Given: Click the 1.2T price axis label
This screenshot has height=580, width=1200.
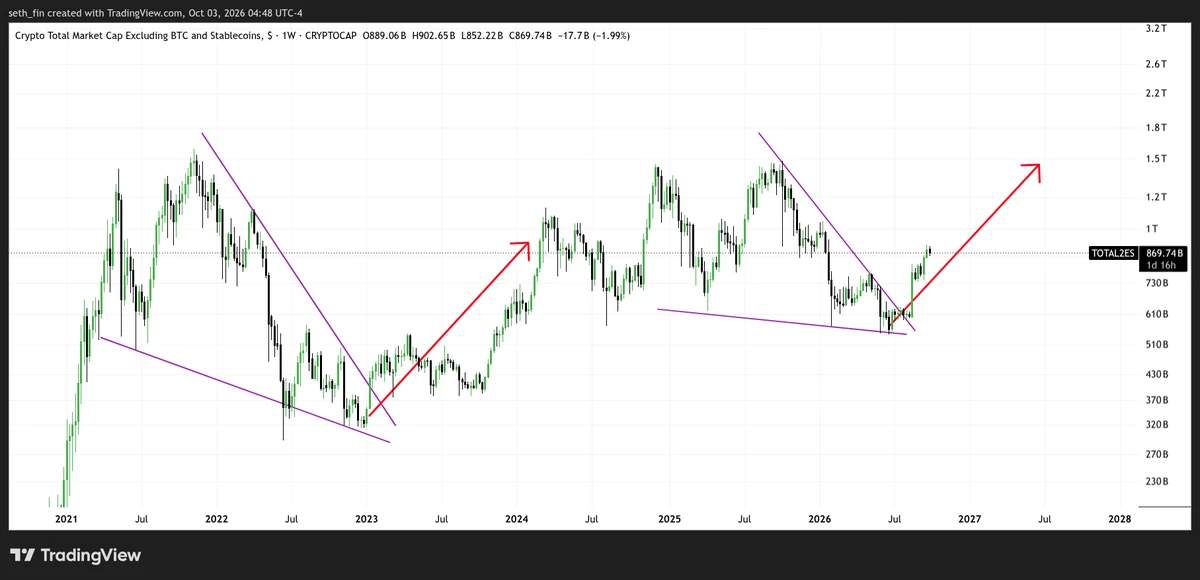Looking at the screenshot, I should [x=1156, y=197].
